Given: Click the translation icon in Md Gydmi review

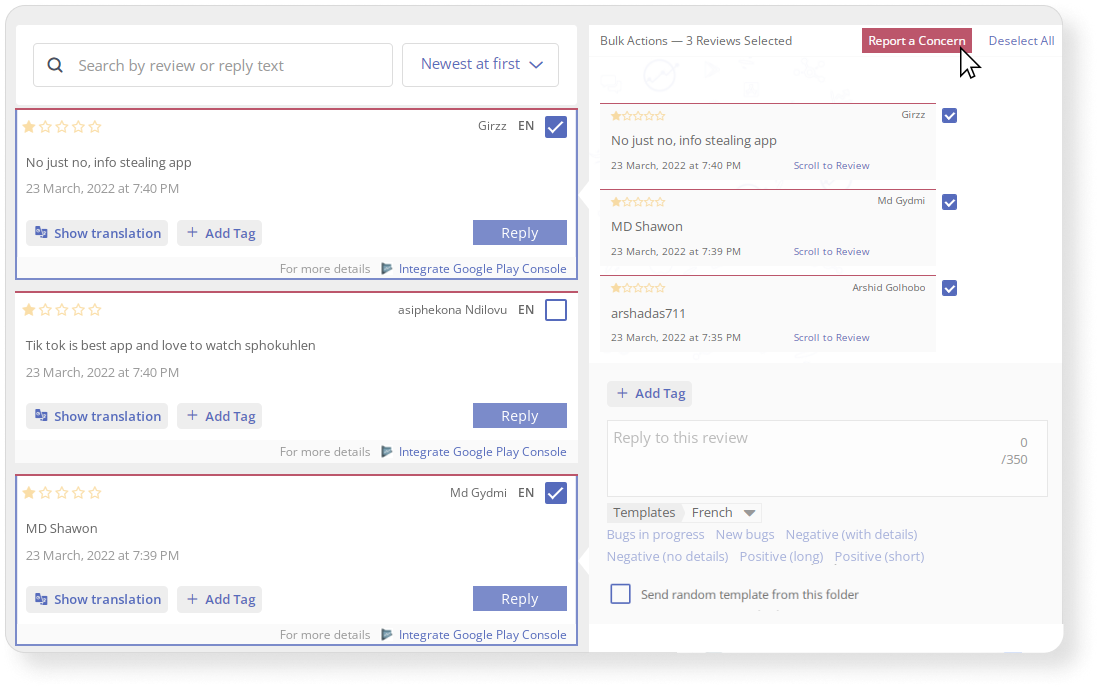Looking at the screenshot, I should (41, 599).
